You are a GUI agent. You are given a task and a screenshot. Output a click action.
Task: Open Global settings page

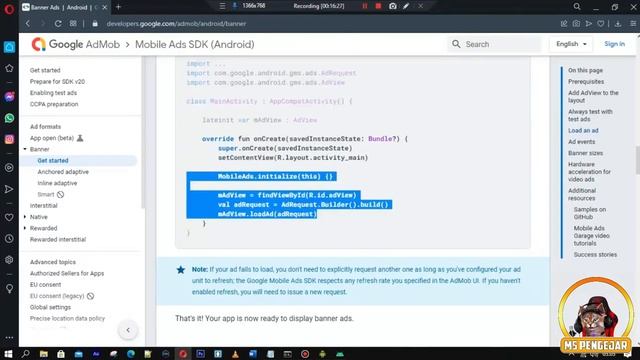(x=50, y=307)
